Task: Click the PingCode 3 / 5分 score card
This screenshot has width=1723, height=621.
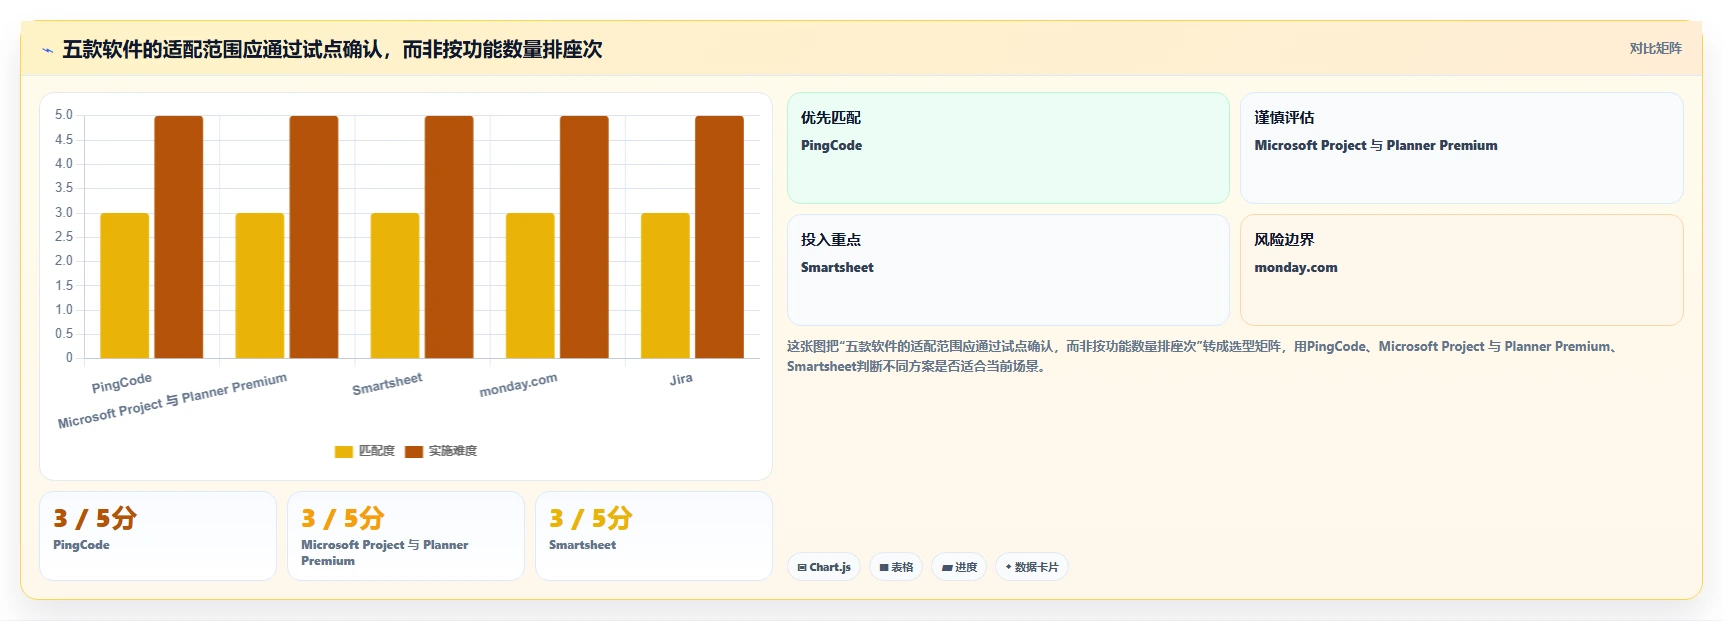Action: tap(158, 536)
